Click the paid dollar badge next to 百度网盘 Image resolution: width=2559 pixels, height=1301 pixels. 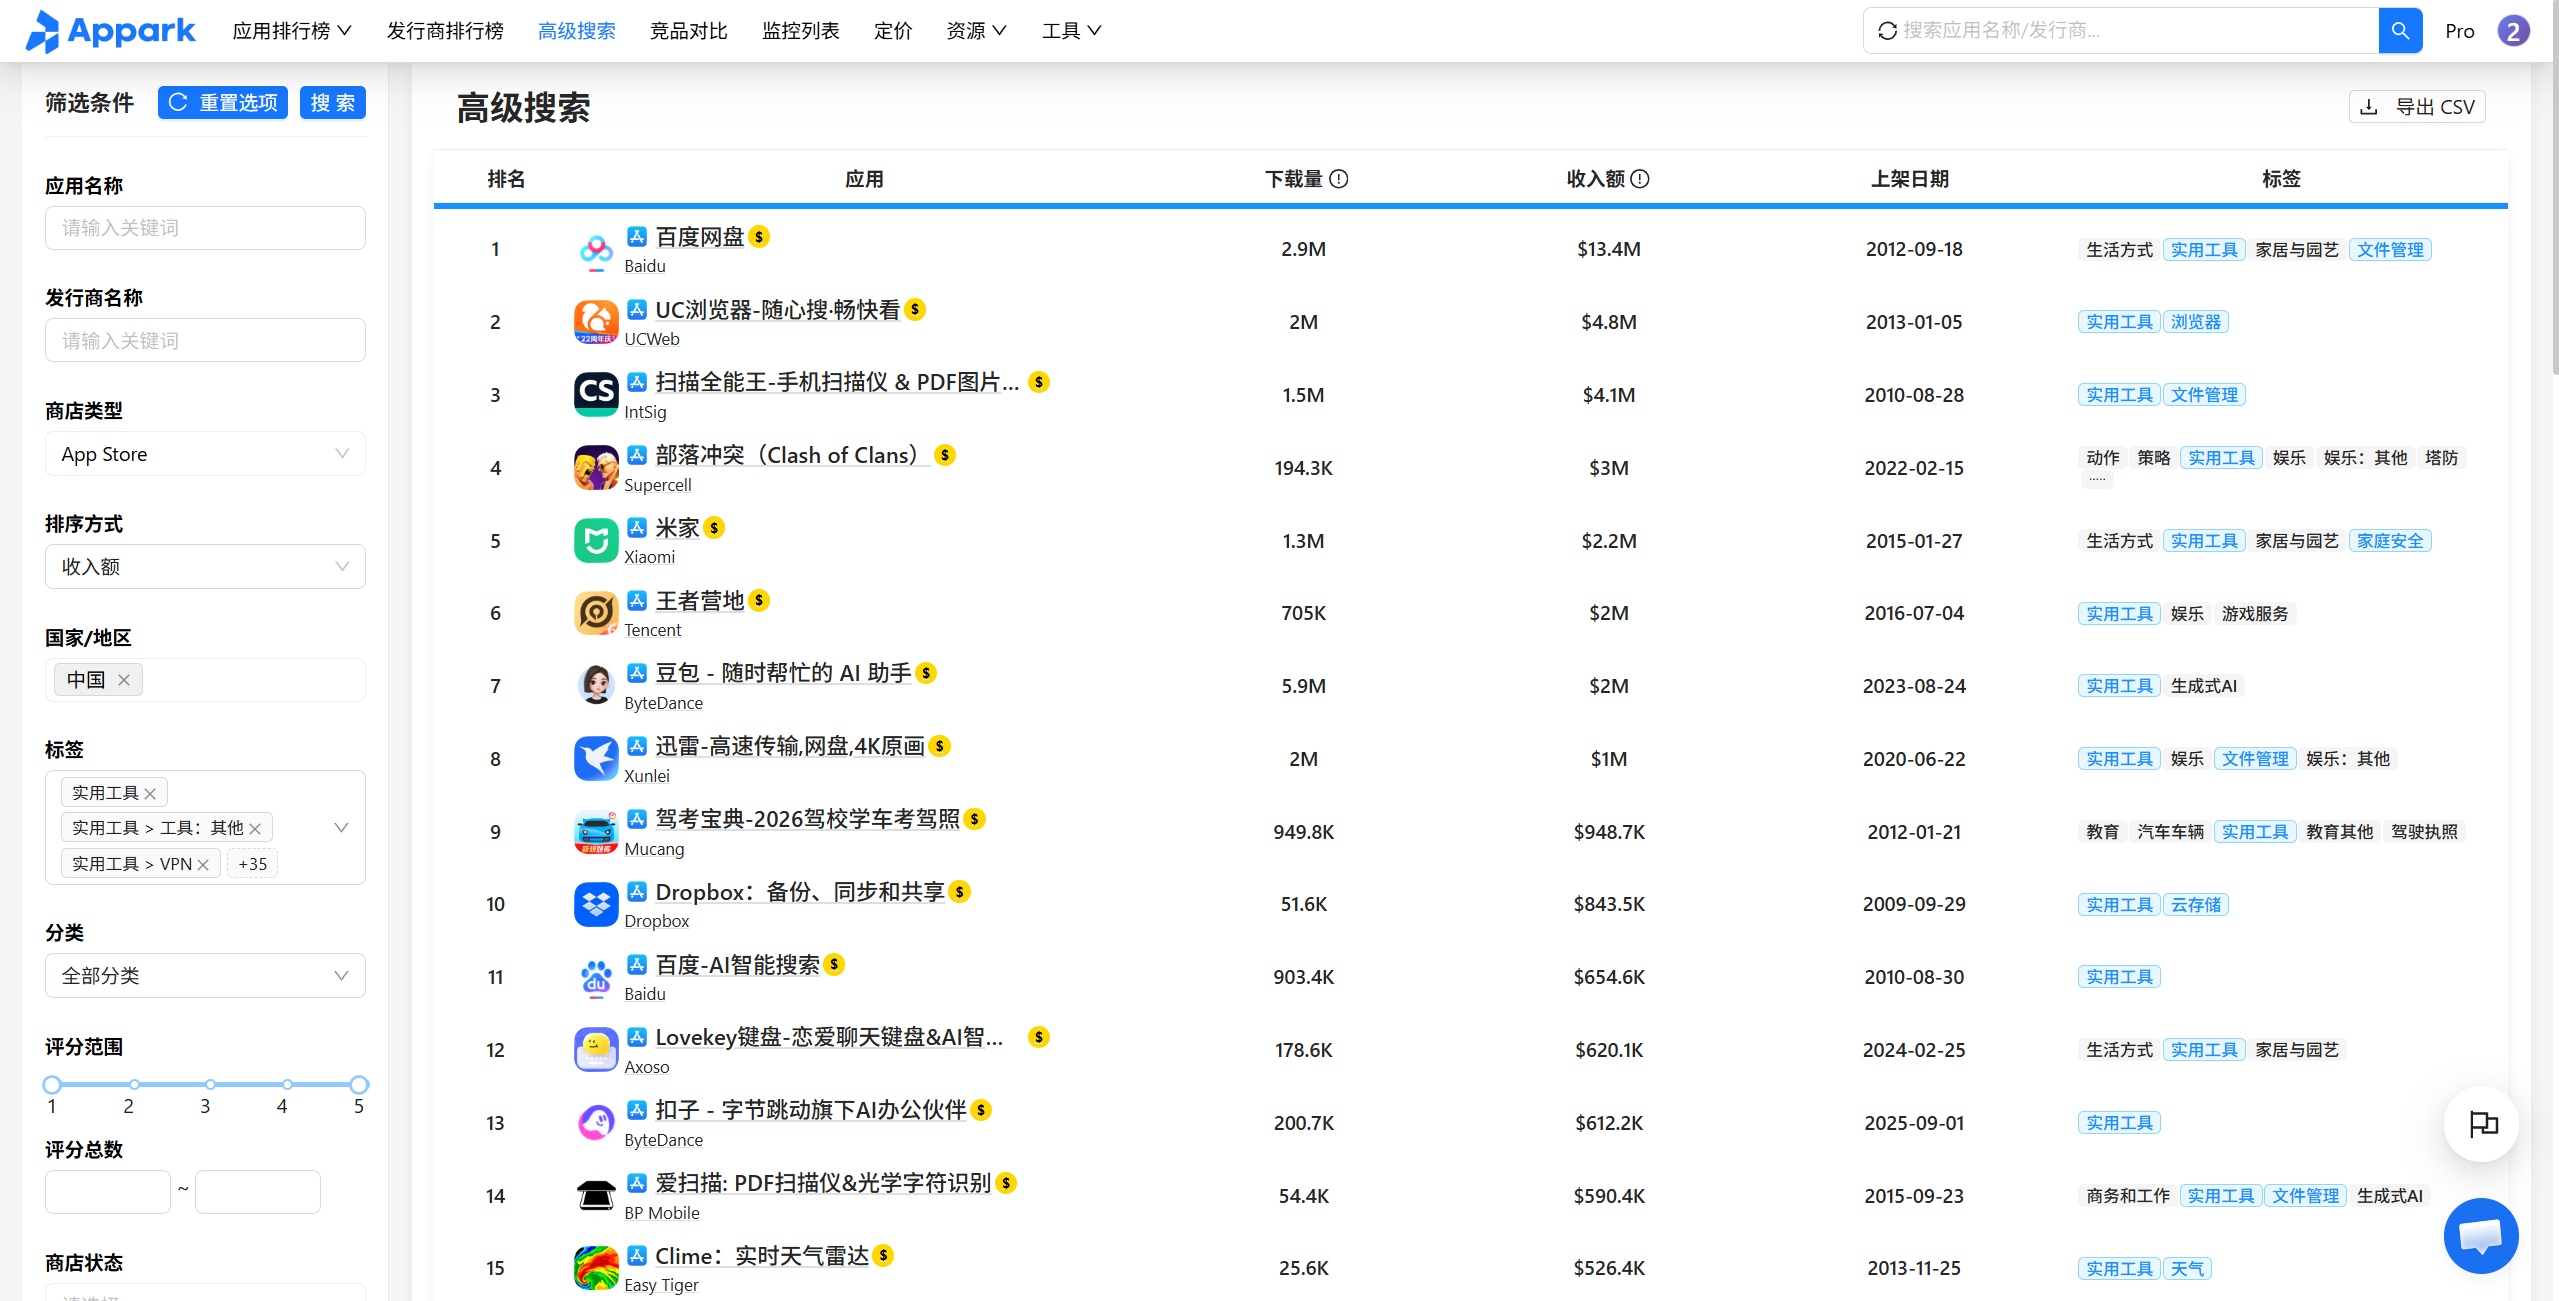pyautogui.click(x=759, y=237)
